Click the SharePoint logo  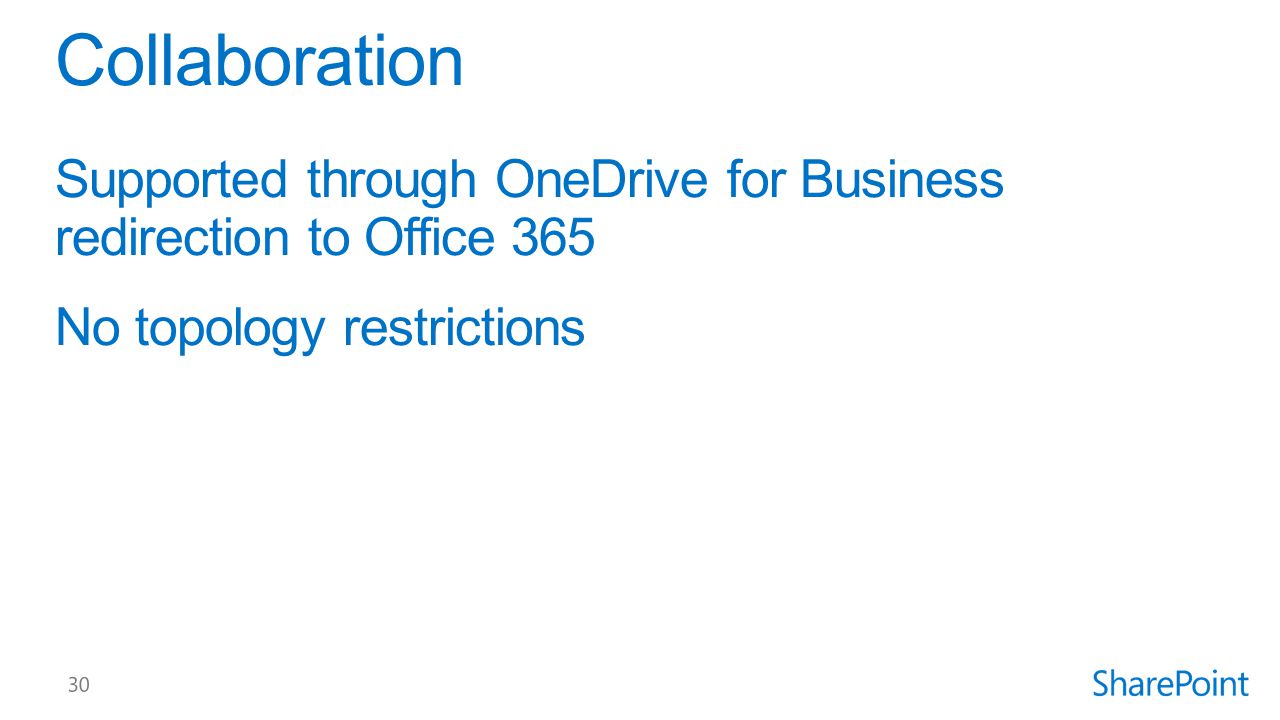click(1170, 685)
